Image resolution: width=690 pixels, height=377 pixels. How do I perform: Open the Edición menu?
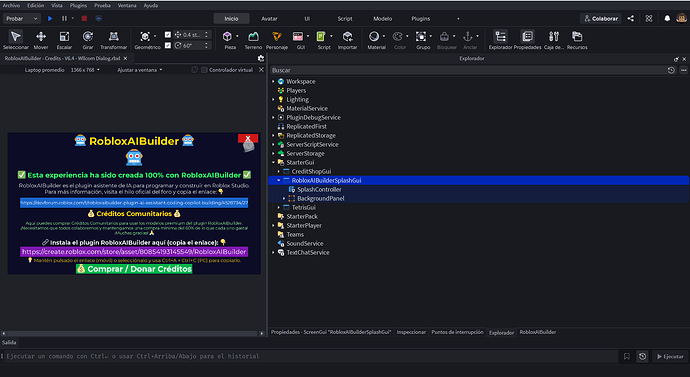tap(35, 5)
